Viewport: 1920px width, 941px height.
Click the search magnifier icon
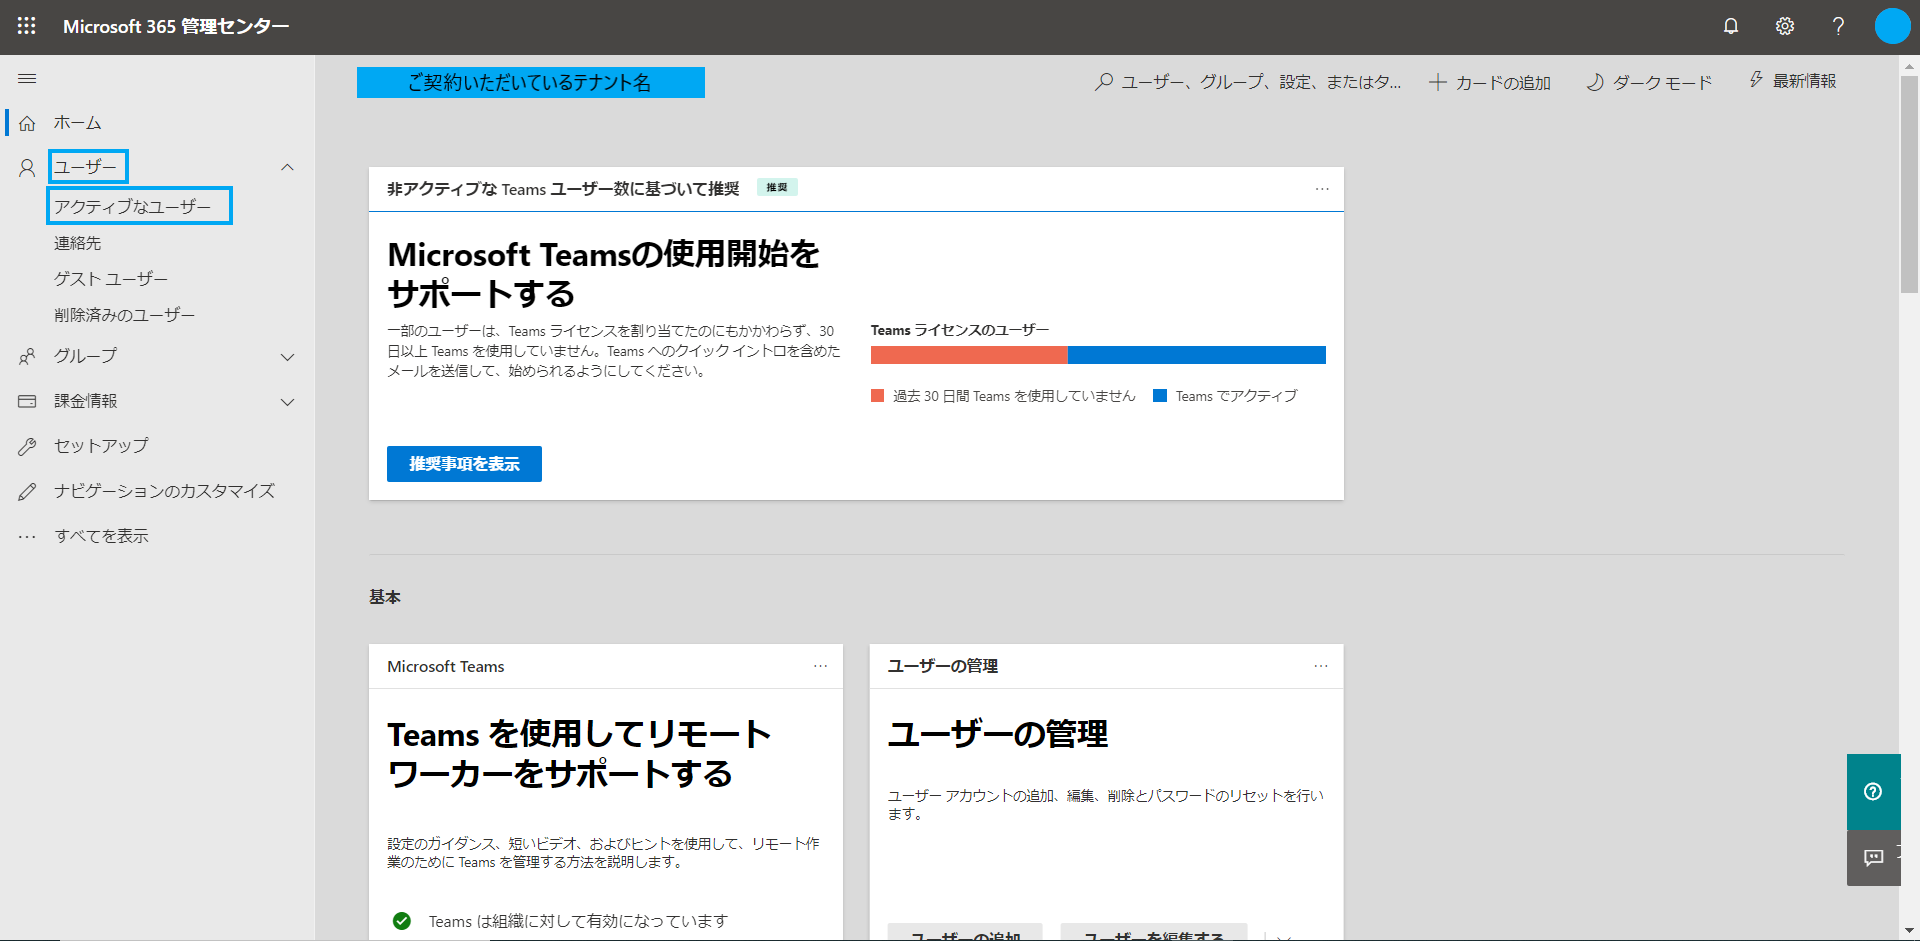pos(1103,82)
